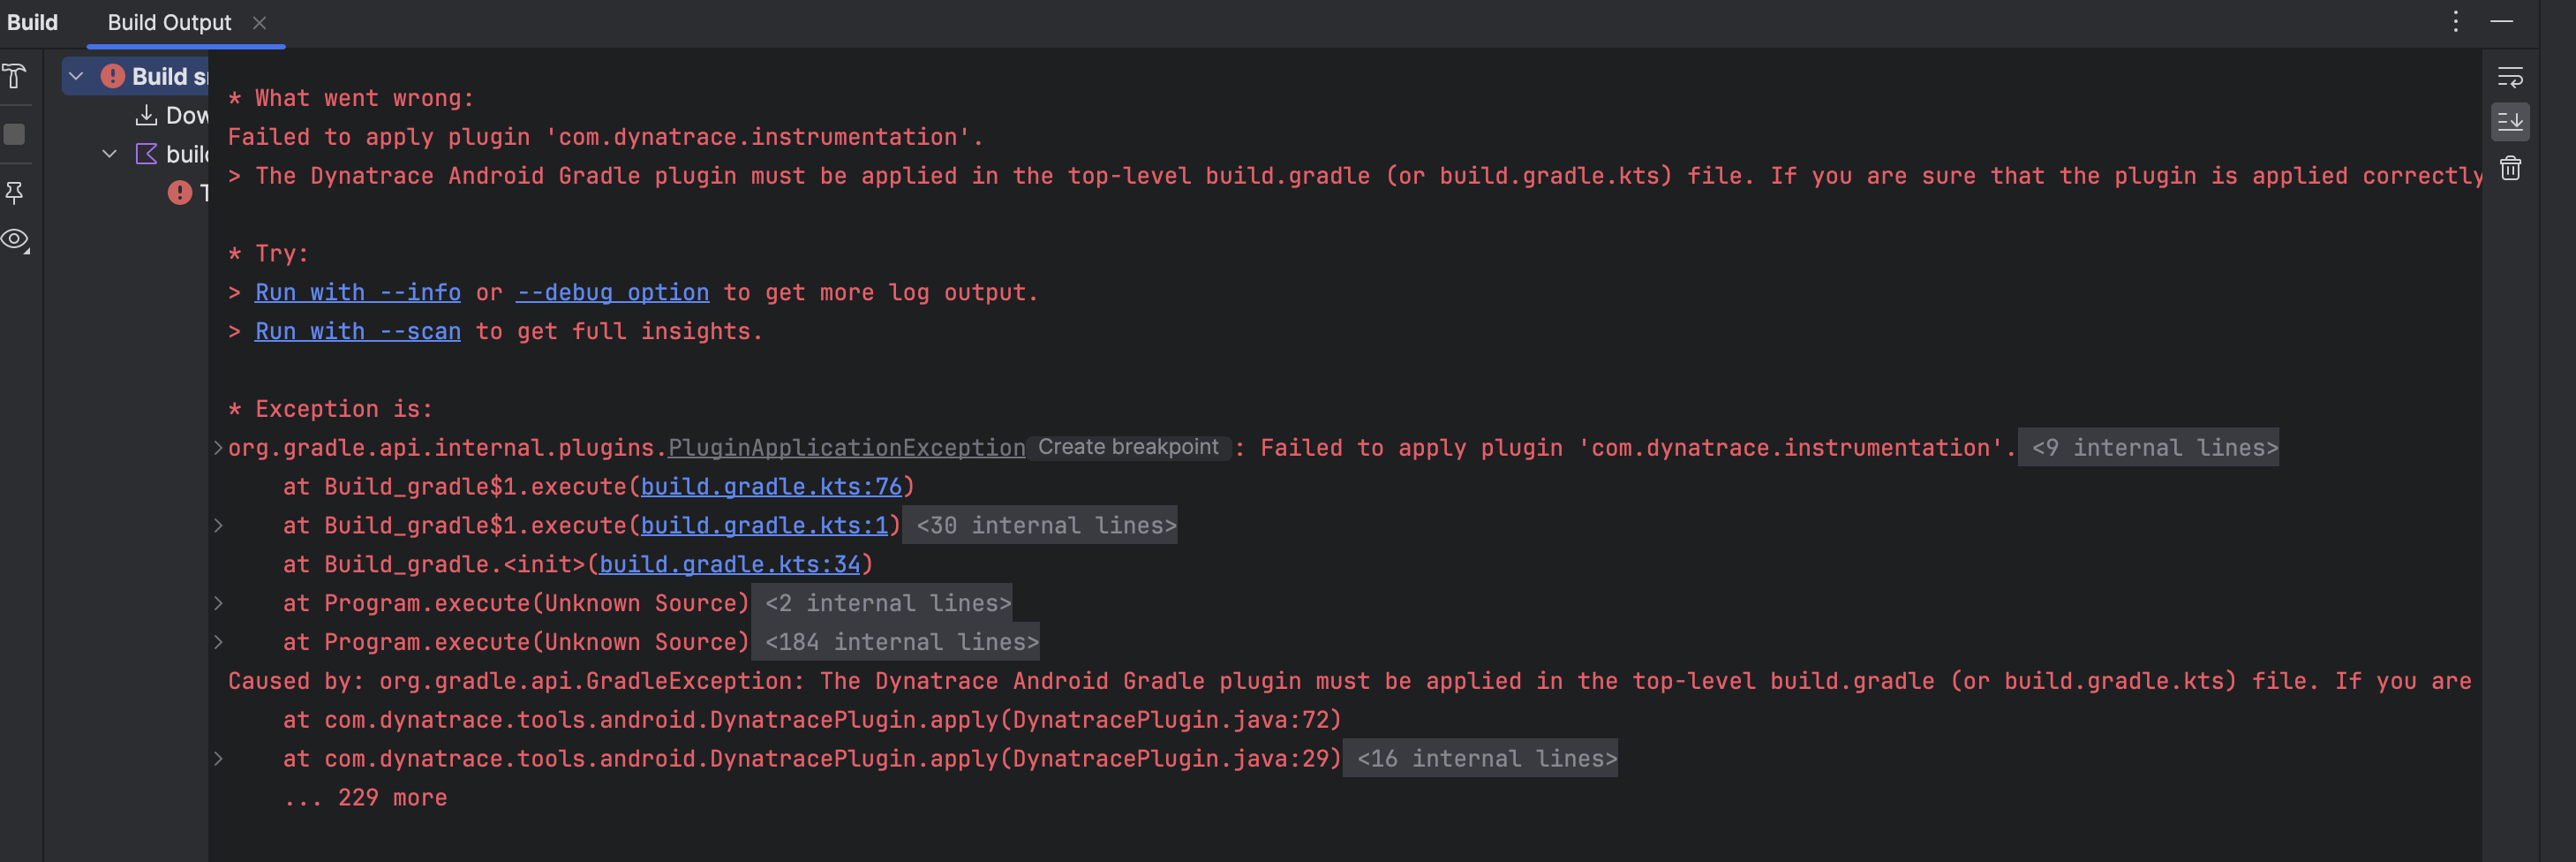Collapse the Kotlin build script tree node
2576x862 pixels.
point(110,154)
